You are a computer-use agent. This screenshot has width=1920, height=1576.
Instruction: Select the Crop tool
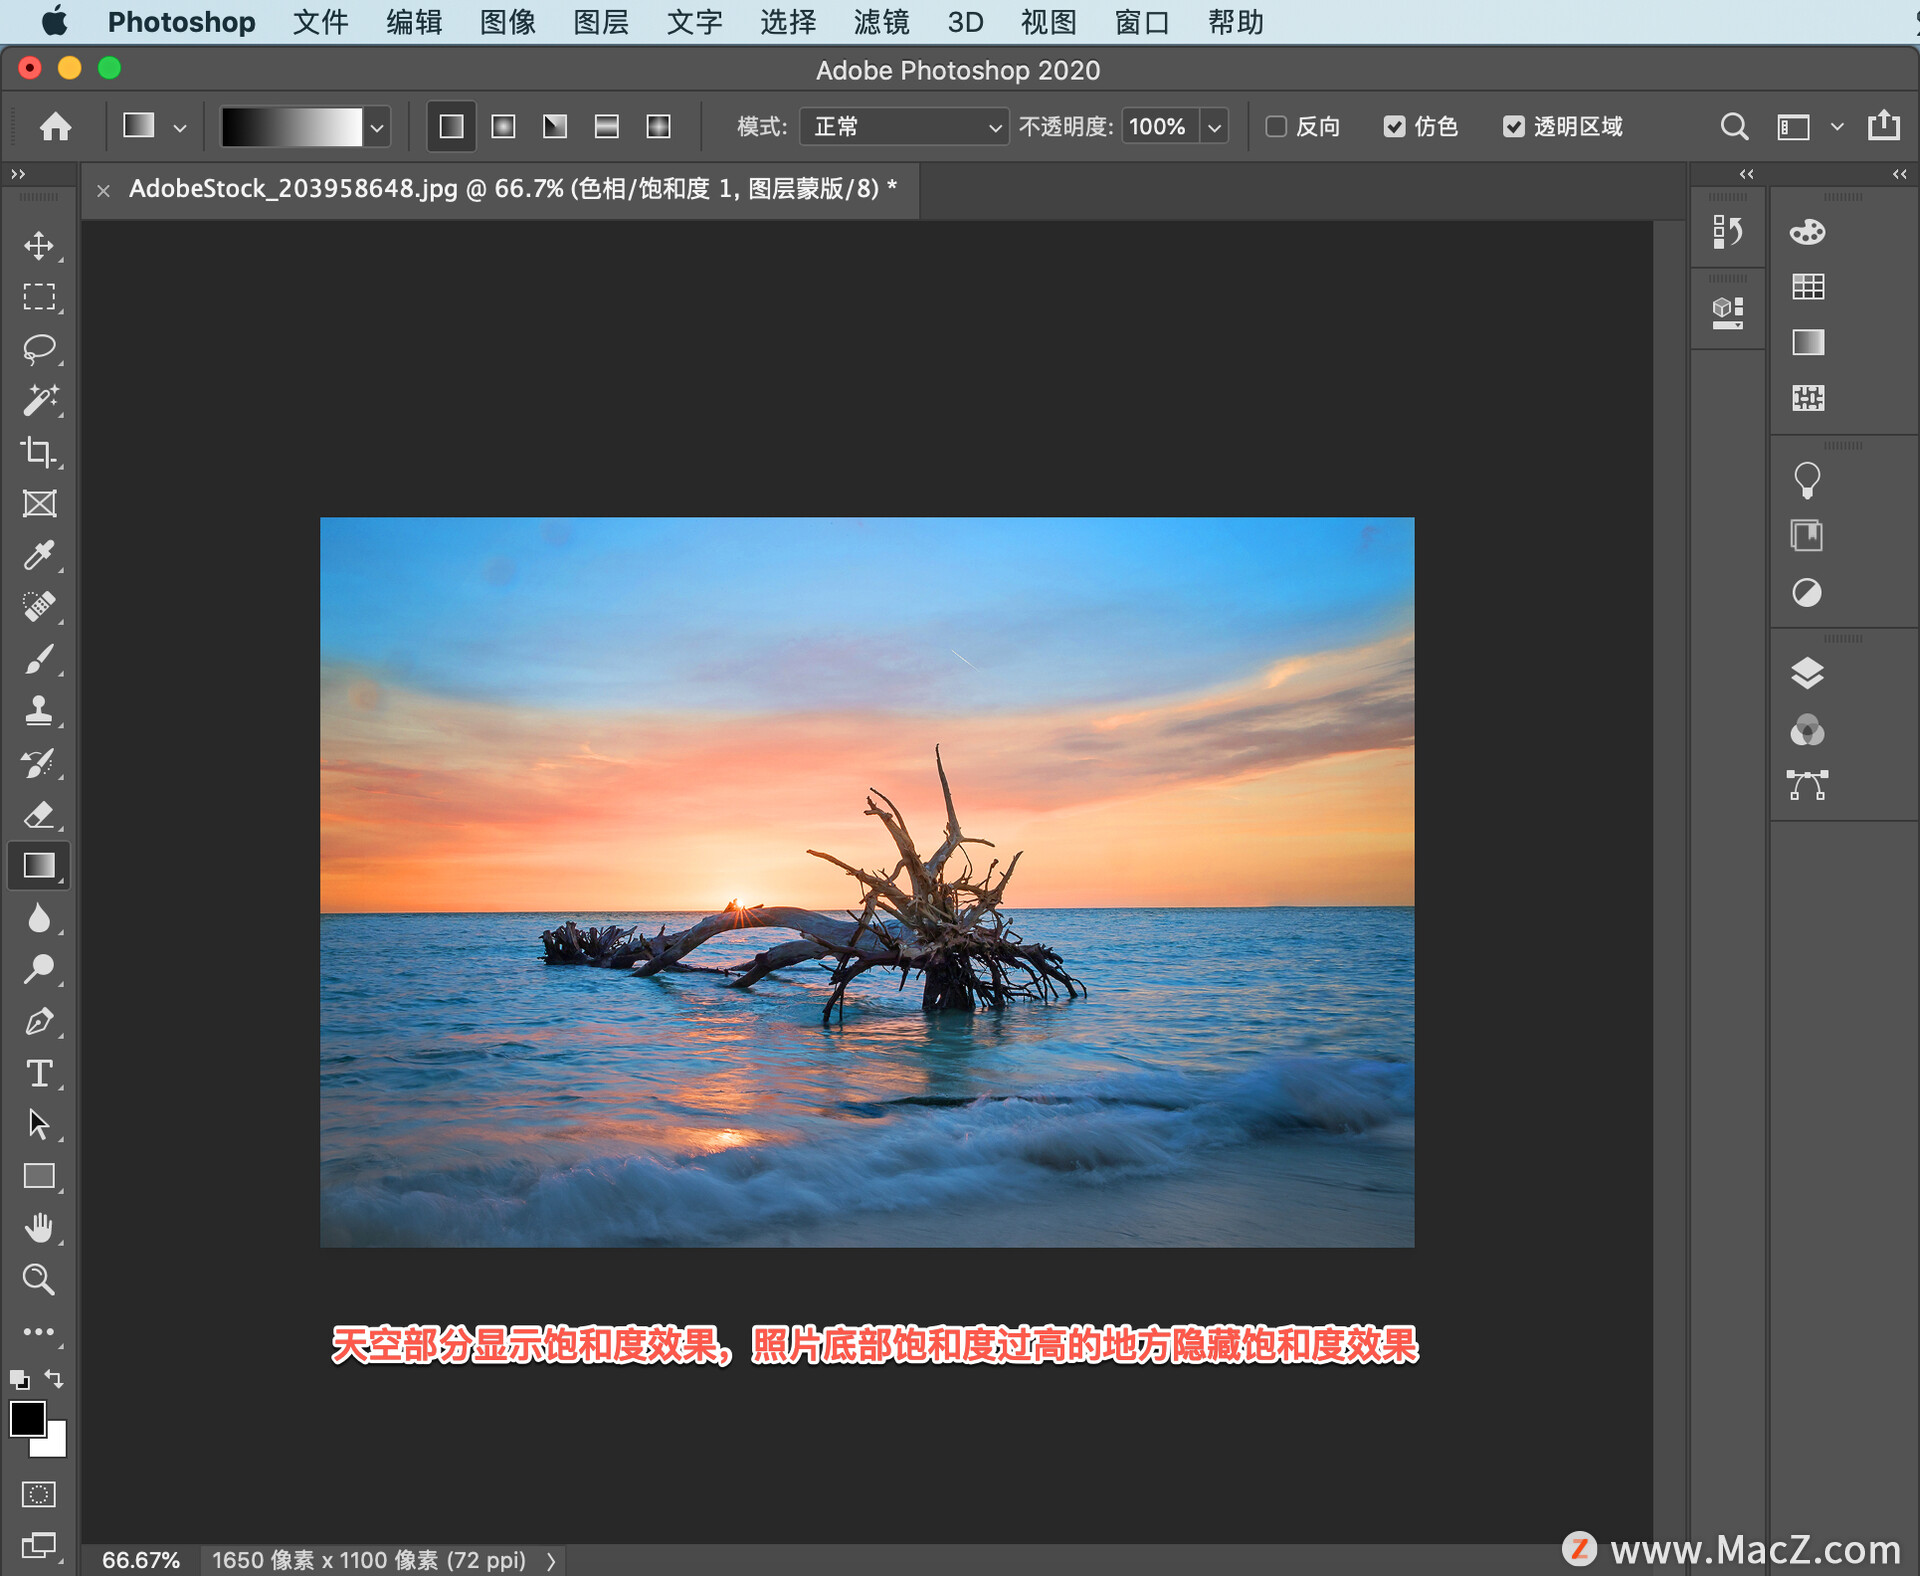39,452
